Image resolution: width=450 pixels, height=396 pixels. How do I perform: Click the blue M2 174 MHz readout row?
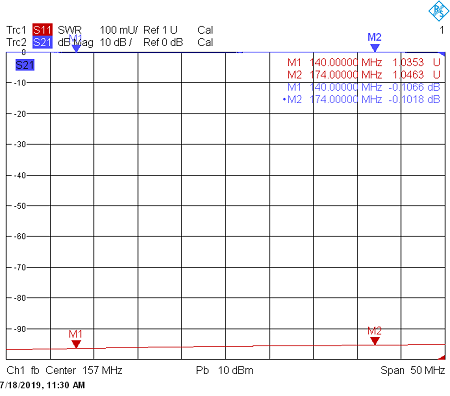click(362, 99)
